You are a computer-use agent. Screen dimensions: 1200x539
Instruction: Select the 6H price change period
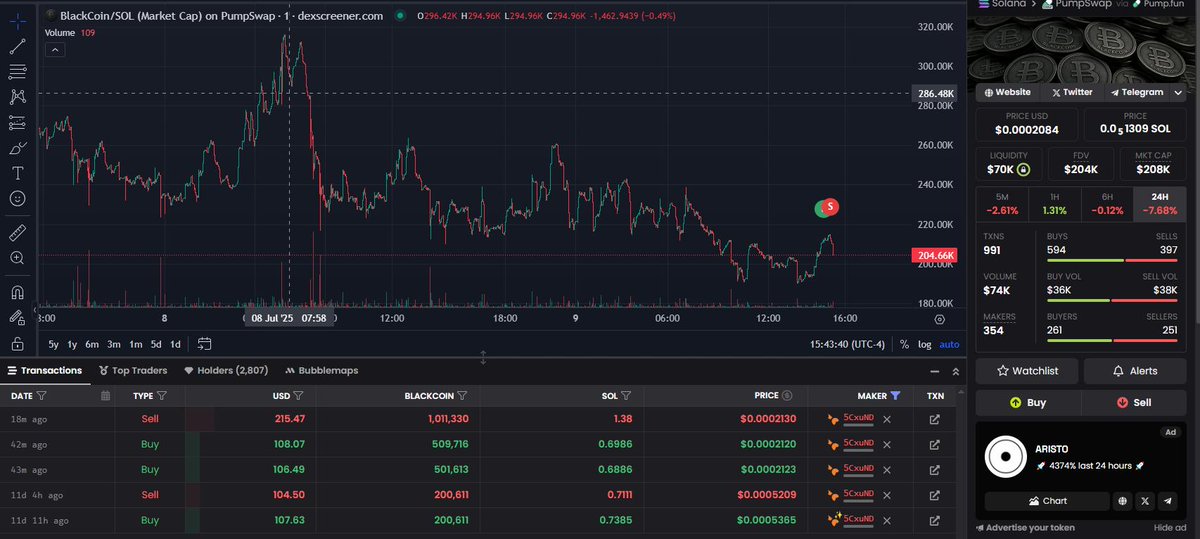1109,204
